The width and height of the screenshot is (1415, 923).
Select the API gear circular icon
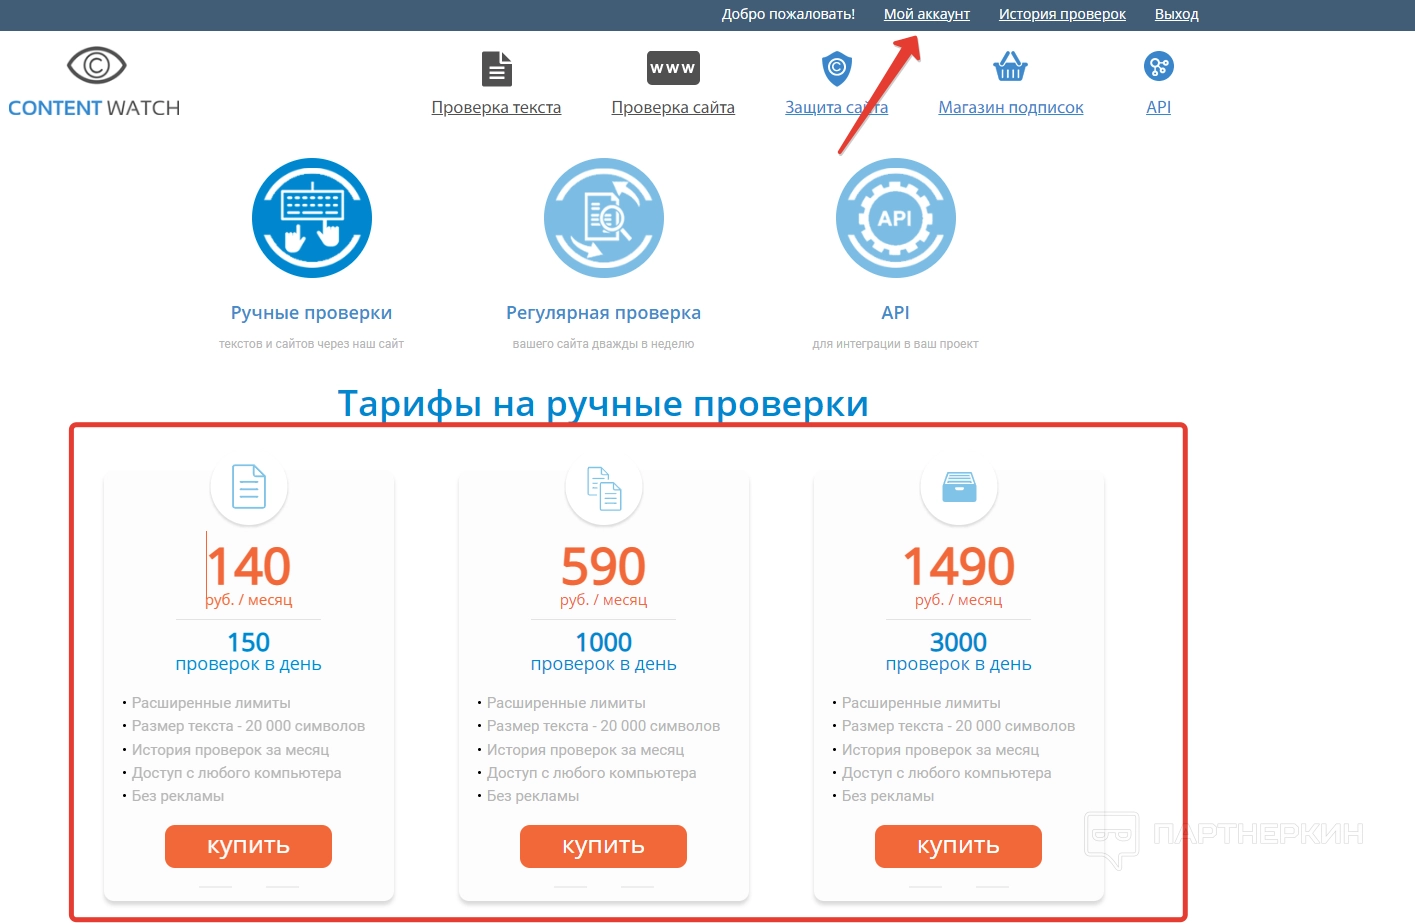tap(896, 218)
